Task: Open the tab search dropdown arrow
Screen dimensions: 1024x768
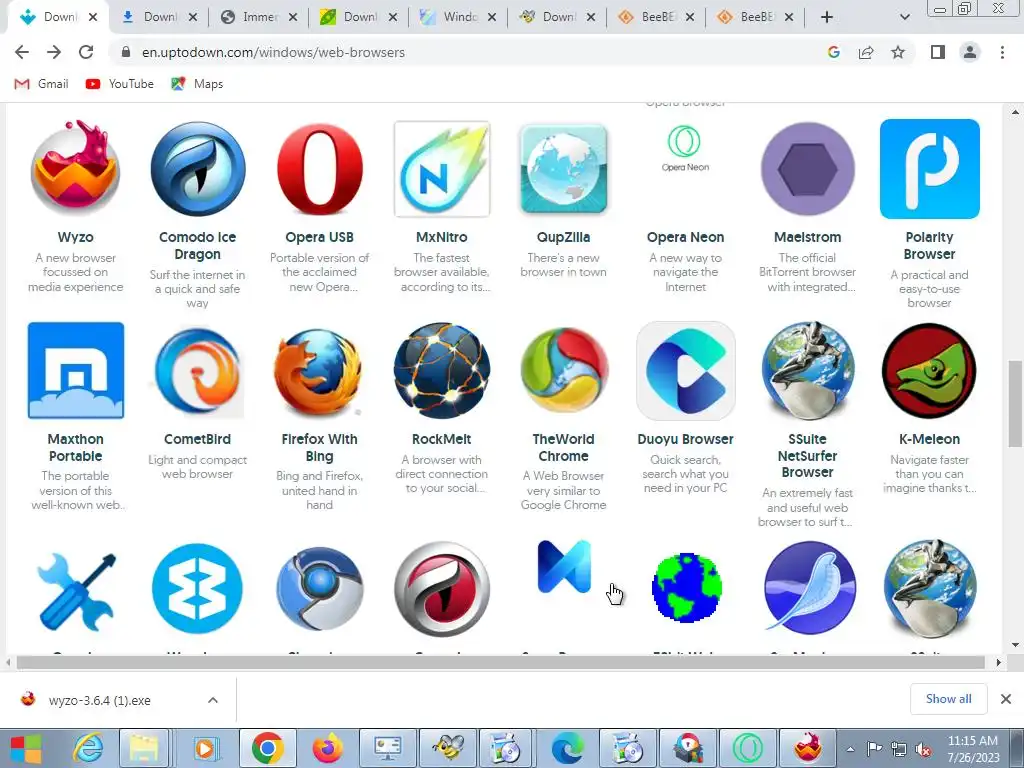Action: click(x=904, y=17)
